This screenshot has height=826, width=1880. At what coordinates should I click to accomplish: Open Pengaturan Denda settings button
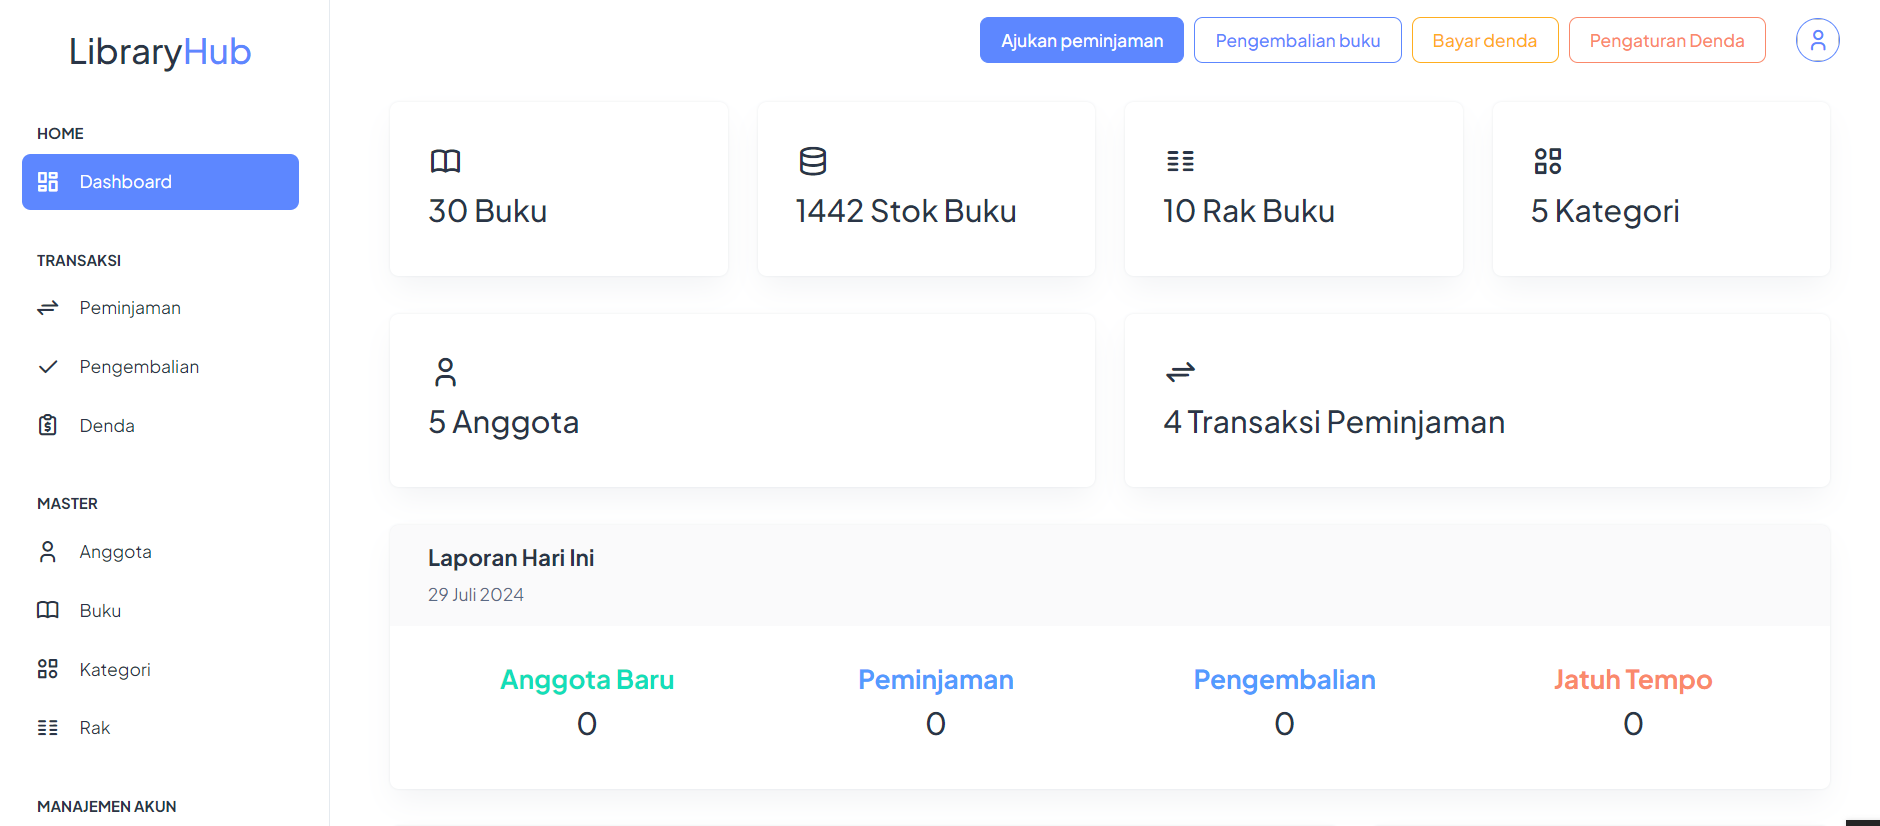point(1666,40)
